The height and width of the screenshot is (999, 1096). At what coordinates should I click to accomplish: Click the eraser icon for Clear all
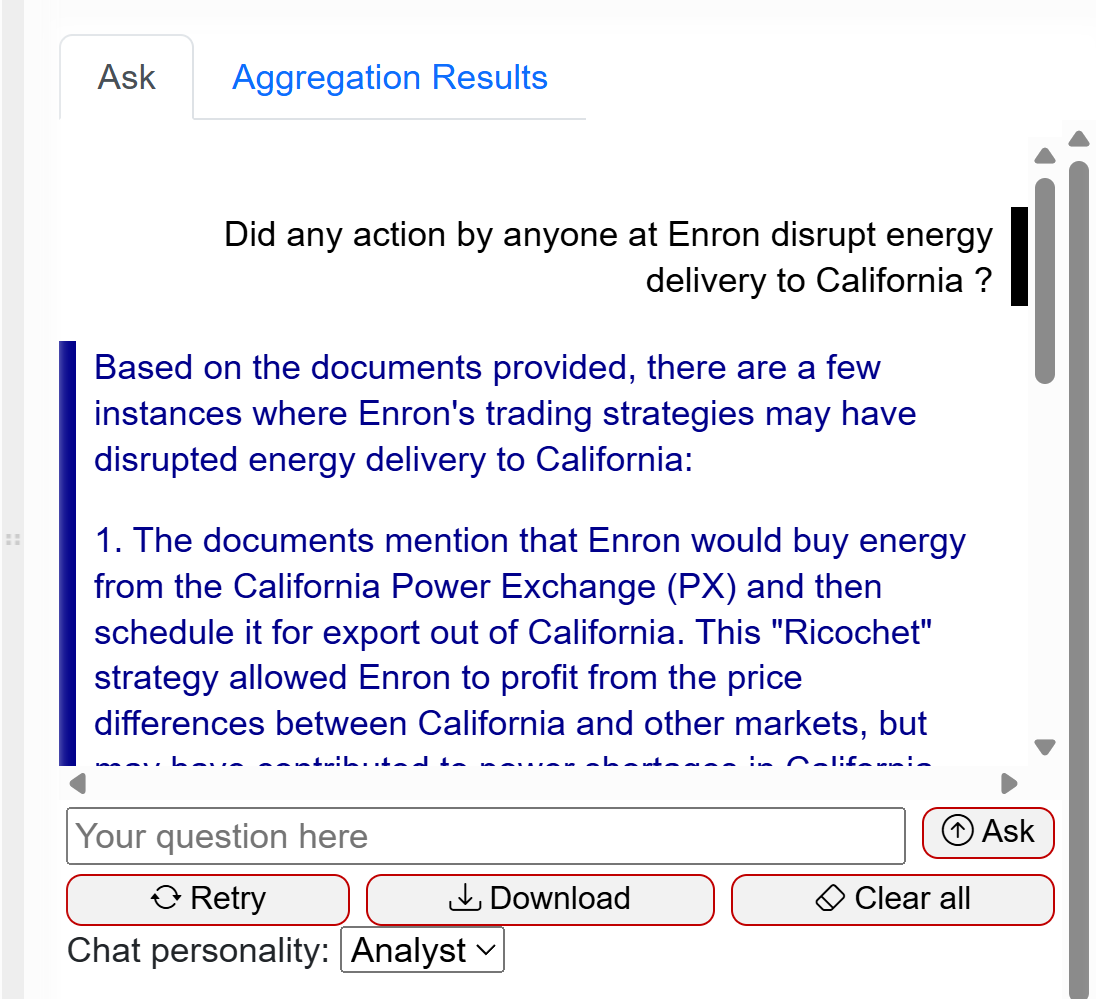pyautogui.click(x=830, y=899)
